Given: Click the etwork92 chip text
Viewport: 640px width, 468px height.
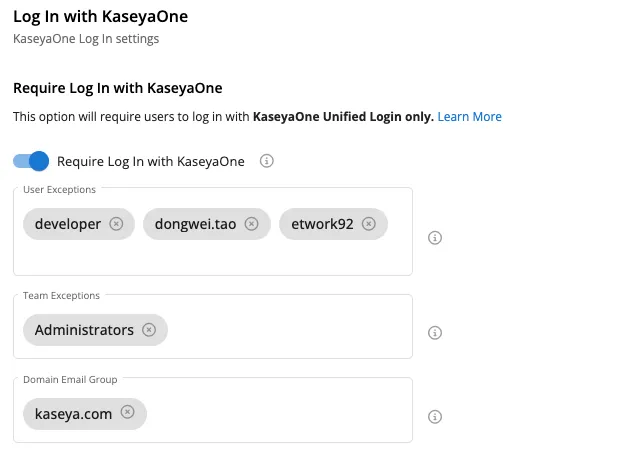Looking at the screenshot, I should [322, 224].
